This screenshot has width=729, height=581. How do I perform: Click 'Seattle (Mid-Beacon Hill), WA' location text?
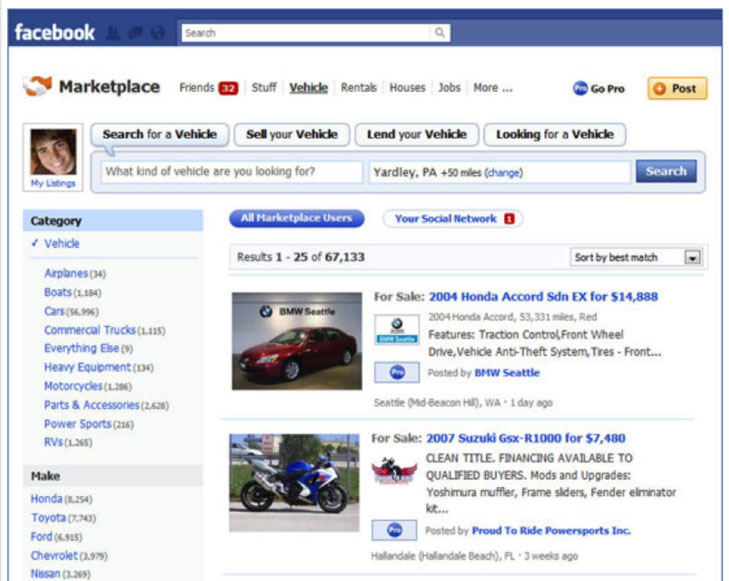coord(437,403)
